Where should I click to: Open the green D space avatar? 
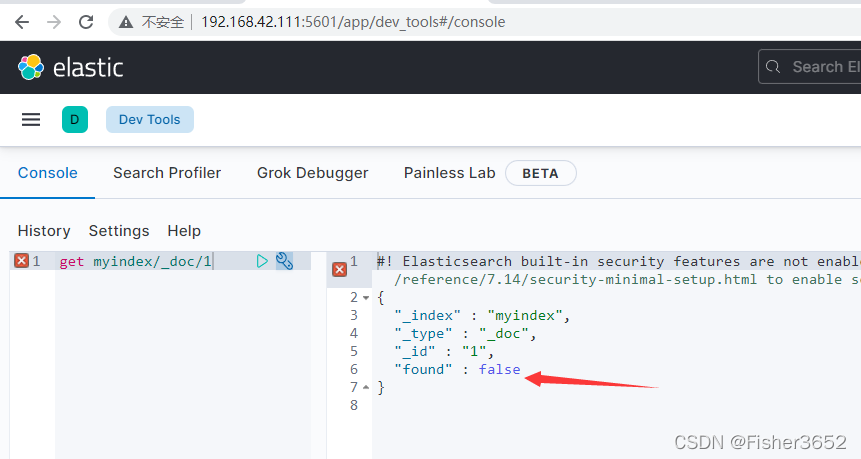[75, 119]
